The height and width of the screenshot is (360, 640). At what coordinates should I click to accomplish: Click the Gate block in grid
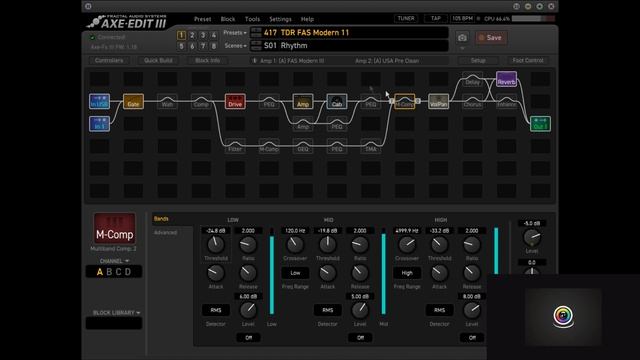133,101
